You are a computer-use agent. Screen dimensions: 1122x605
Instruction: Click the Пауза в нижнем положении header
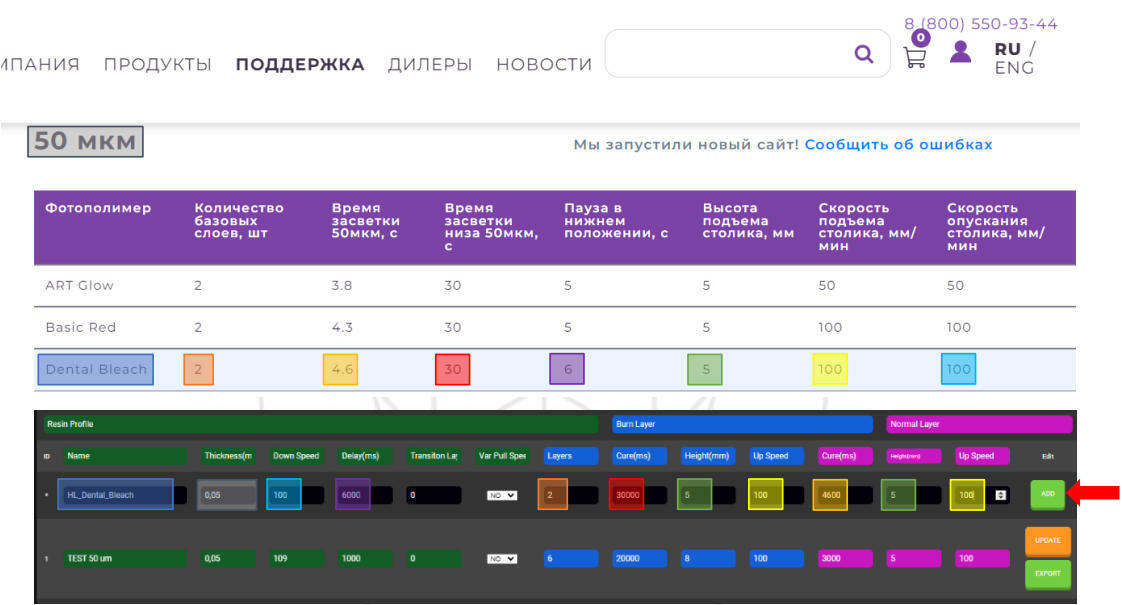616,221
